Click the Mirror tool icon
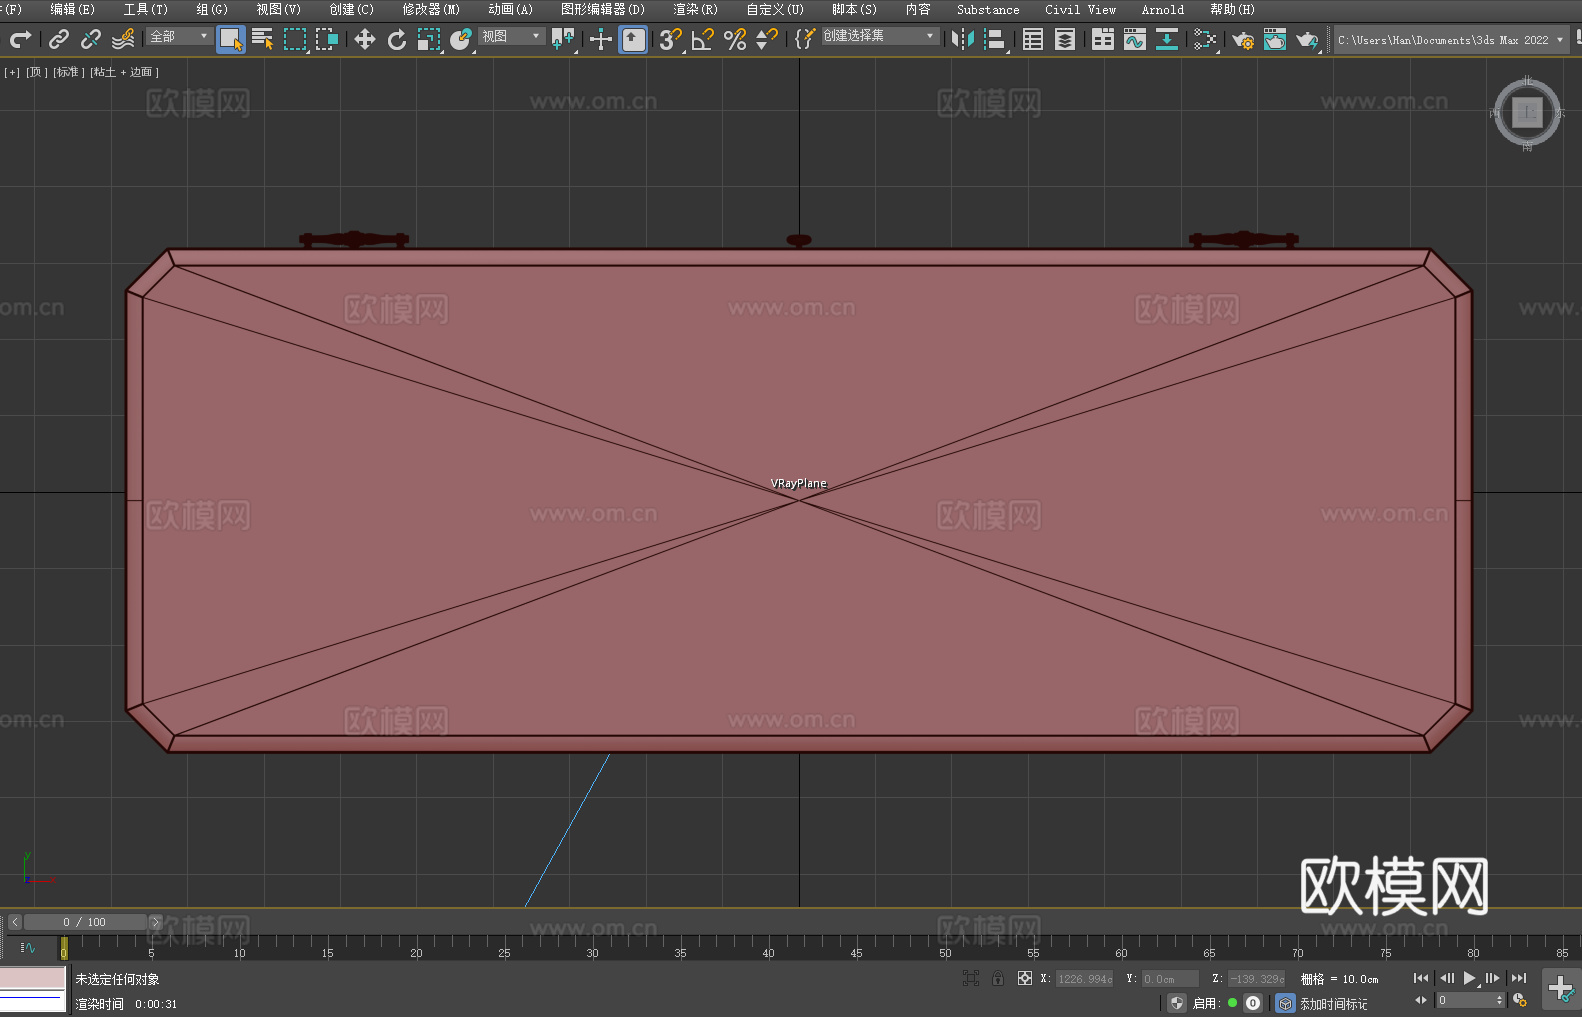 (x=963, y=39)
